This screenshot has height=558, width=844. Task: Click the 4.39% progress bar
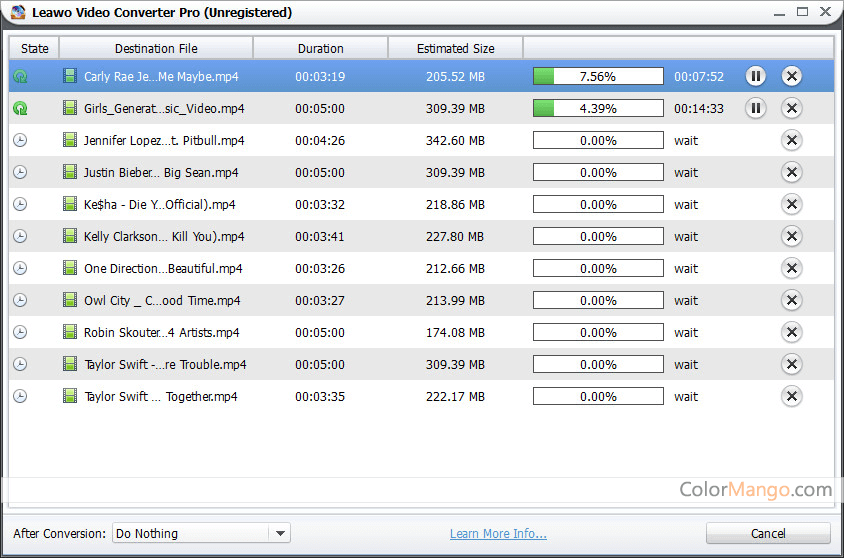[x=598, y=109]
